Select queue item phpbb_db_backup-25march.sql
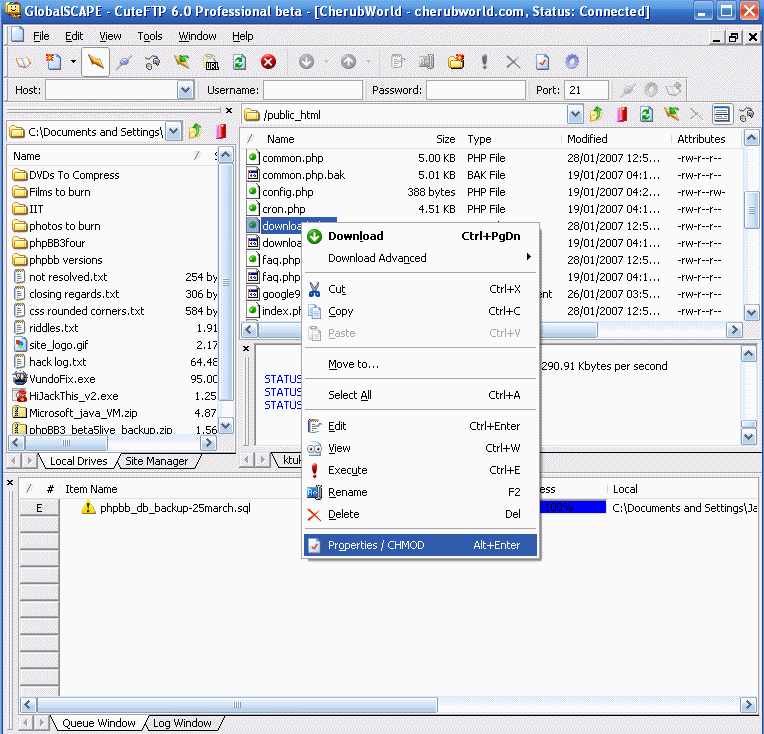Image resolution: width=764 pixels, height=734 pixels. pyautogui.click(x=175, y=508)
